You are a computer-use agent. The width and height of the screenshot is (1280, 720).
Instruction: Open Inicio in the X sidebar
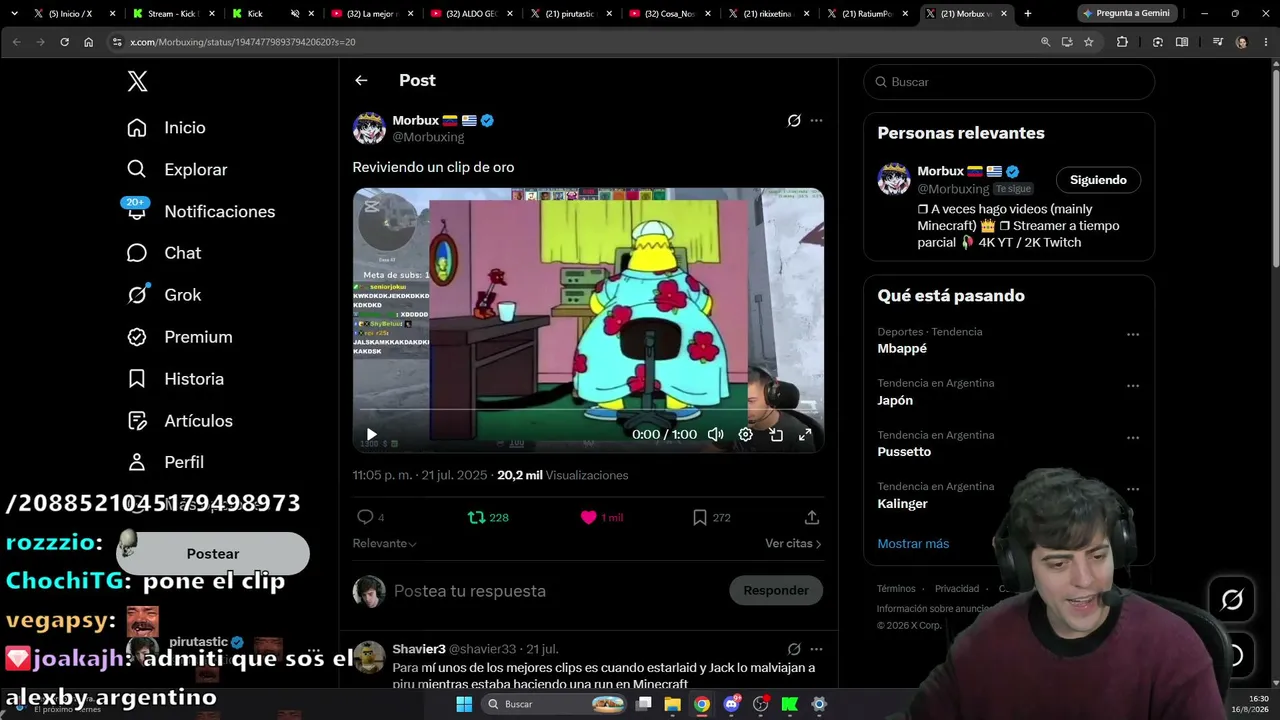pyautogui.click(x=166, y=128)
